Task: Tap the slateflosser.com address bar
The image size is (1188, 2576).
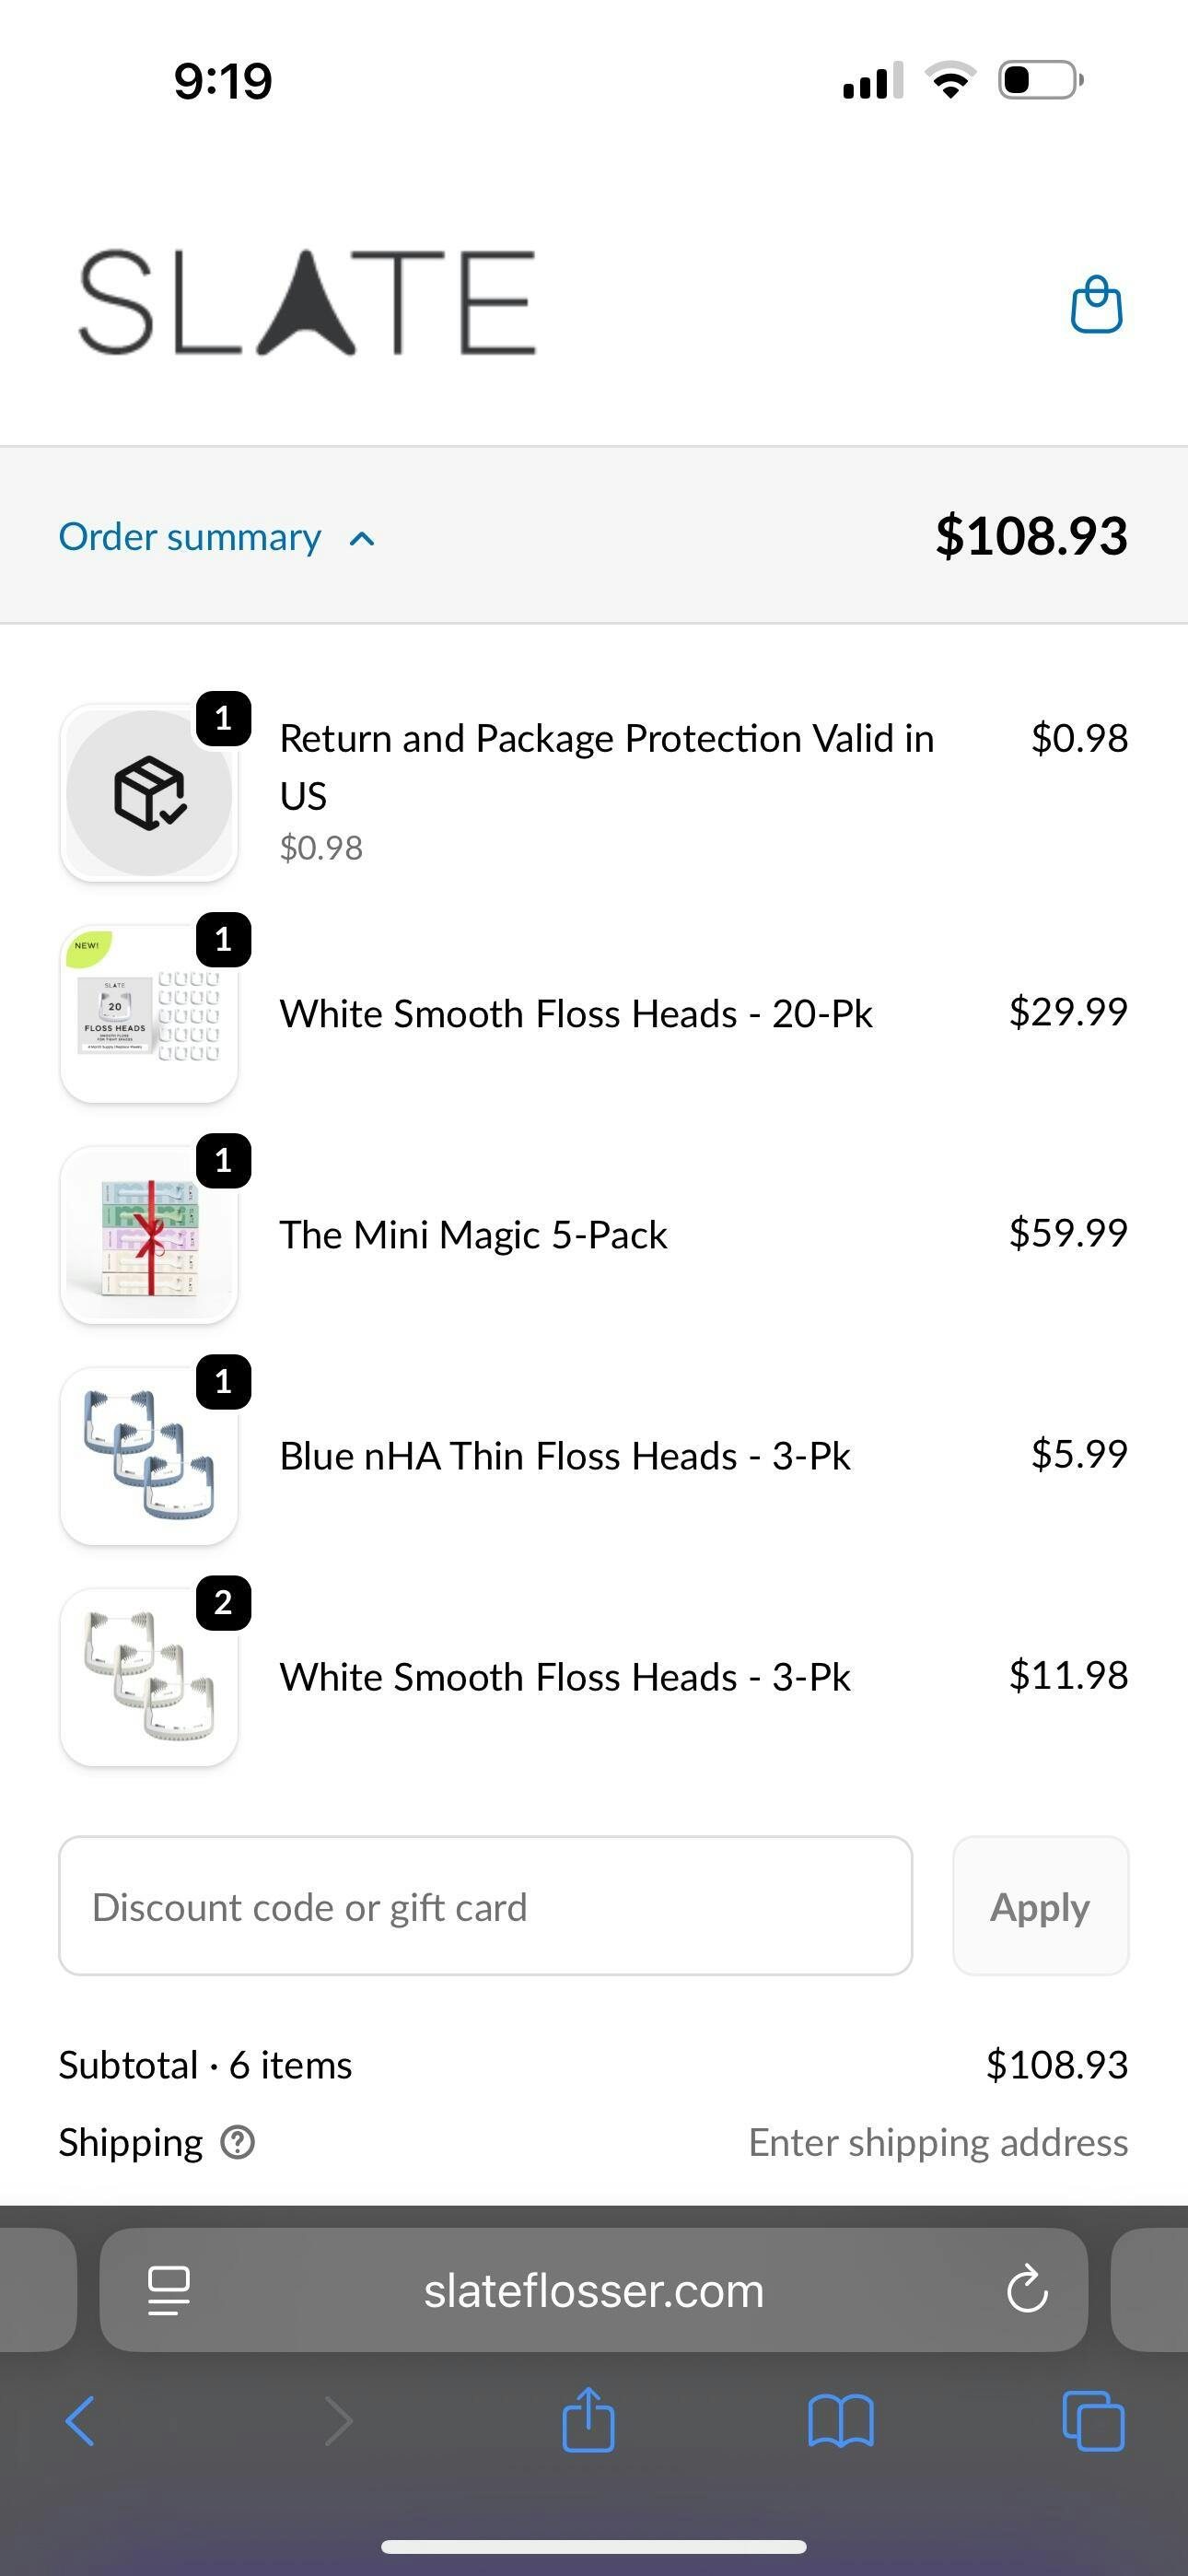Action: click(593, 2290)
